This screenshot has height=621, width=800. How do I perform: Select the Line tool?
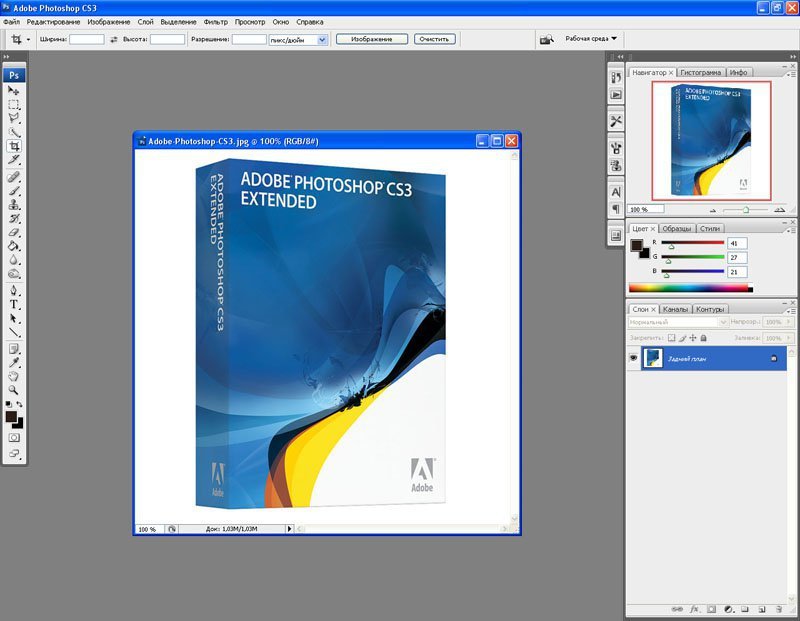pos(14,332)
